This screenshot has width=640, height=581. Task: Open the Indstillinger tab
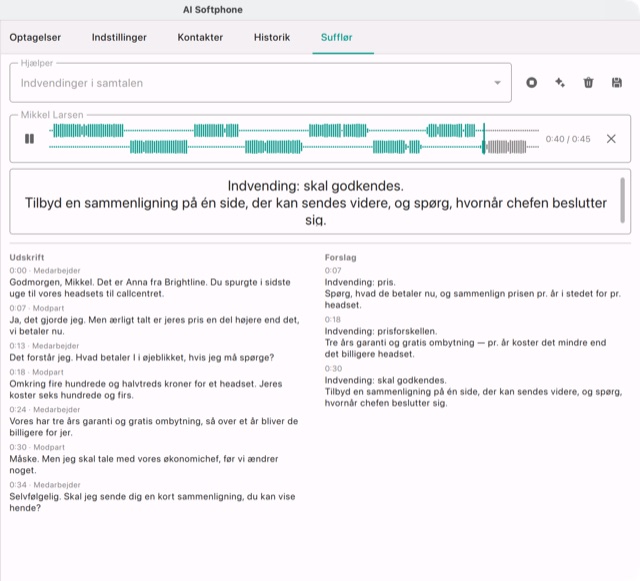[119, 38]
